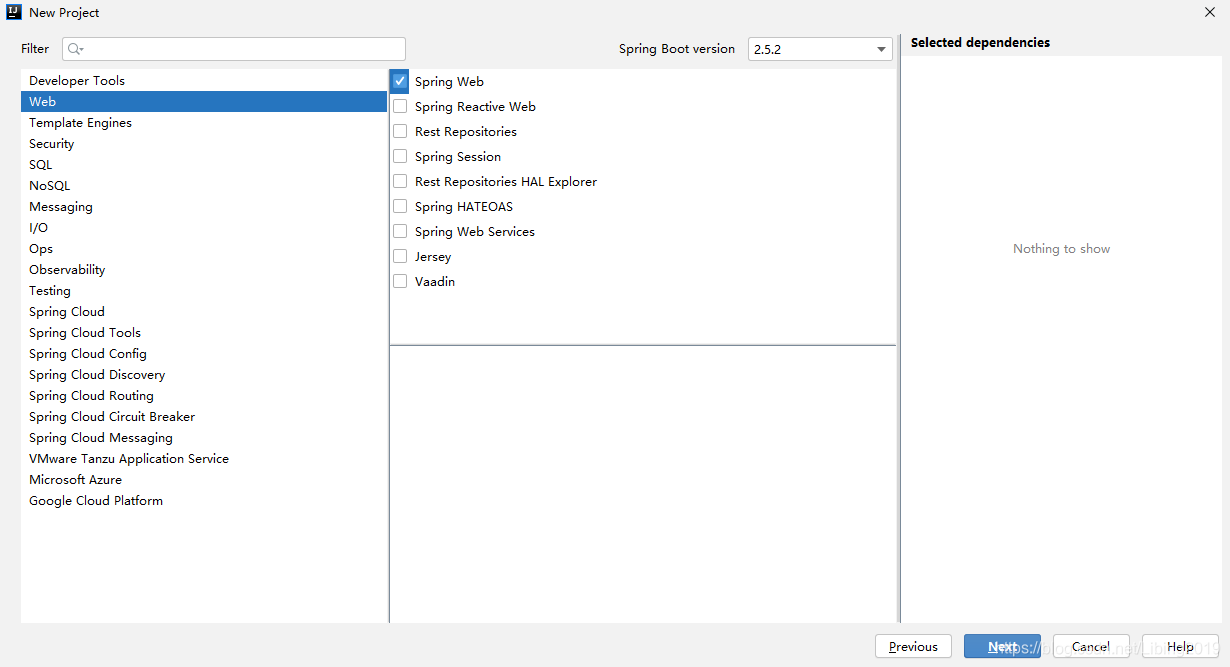Open the Template Engines category
This screenshot has height=667, width=1230.
tap(204, 122)
